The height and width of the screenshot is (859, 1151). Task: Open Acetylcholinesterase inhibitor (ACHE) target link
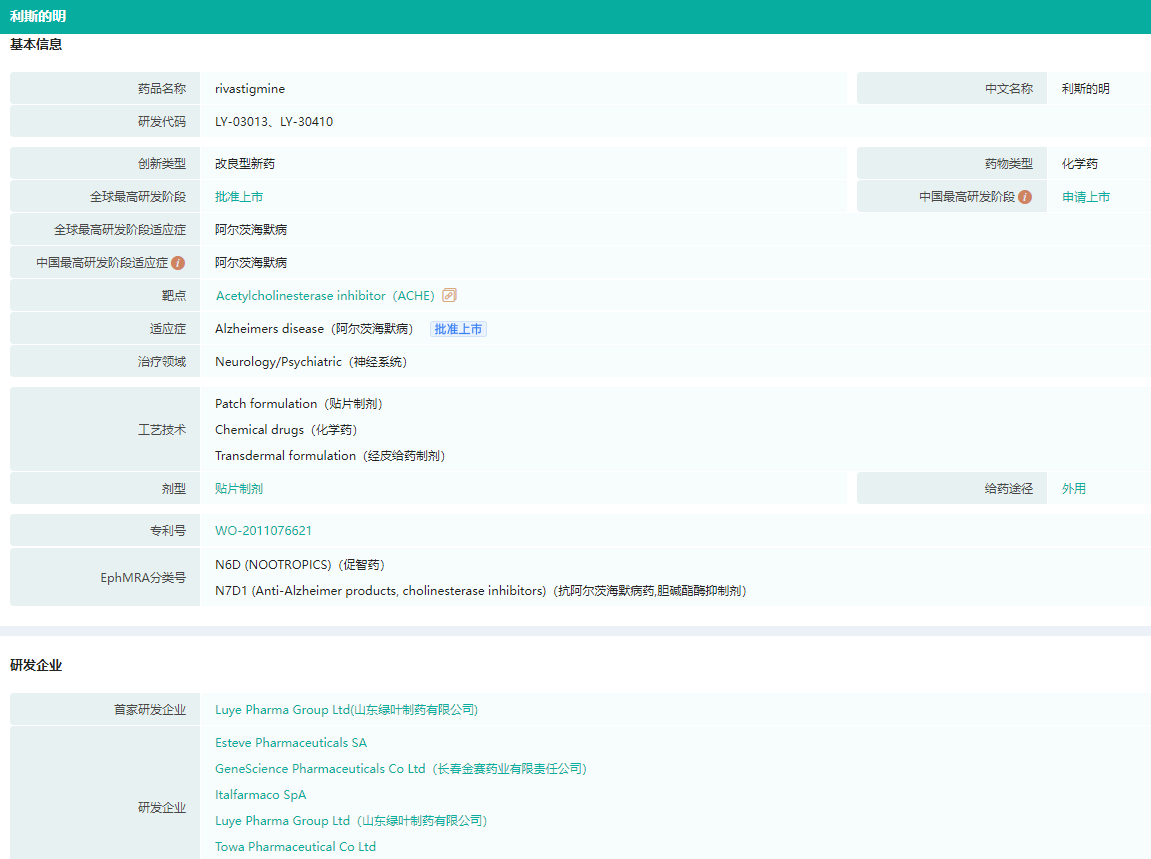click(x=325, y=296)
